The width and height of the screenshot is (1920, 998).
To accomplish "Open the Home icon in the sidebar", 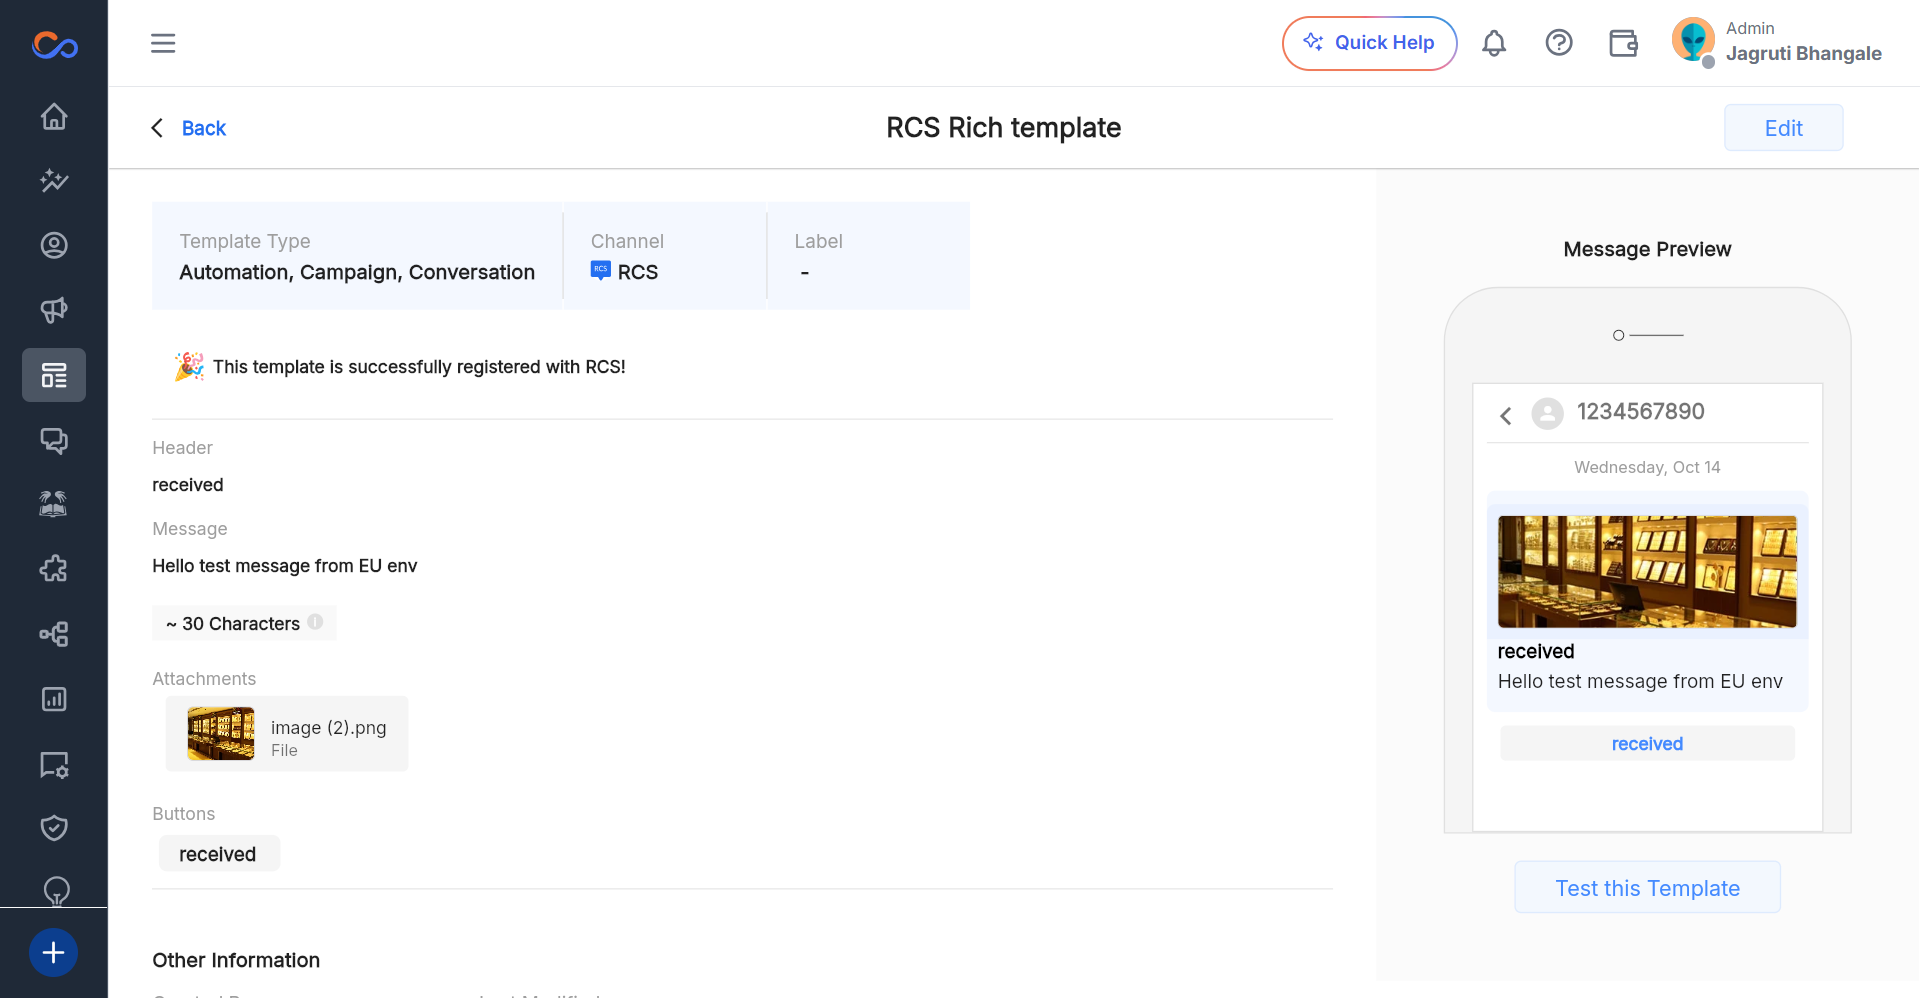I will pyautogui.click(x=54, y=117).
